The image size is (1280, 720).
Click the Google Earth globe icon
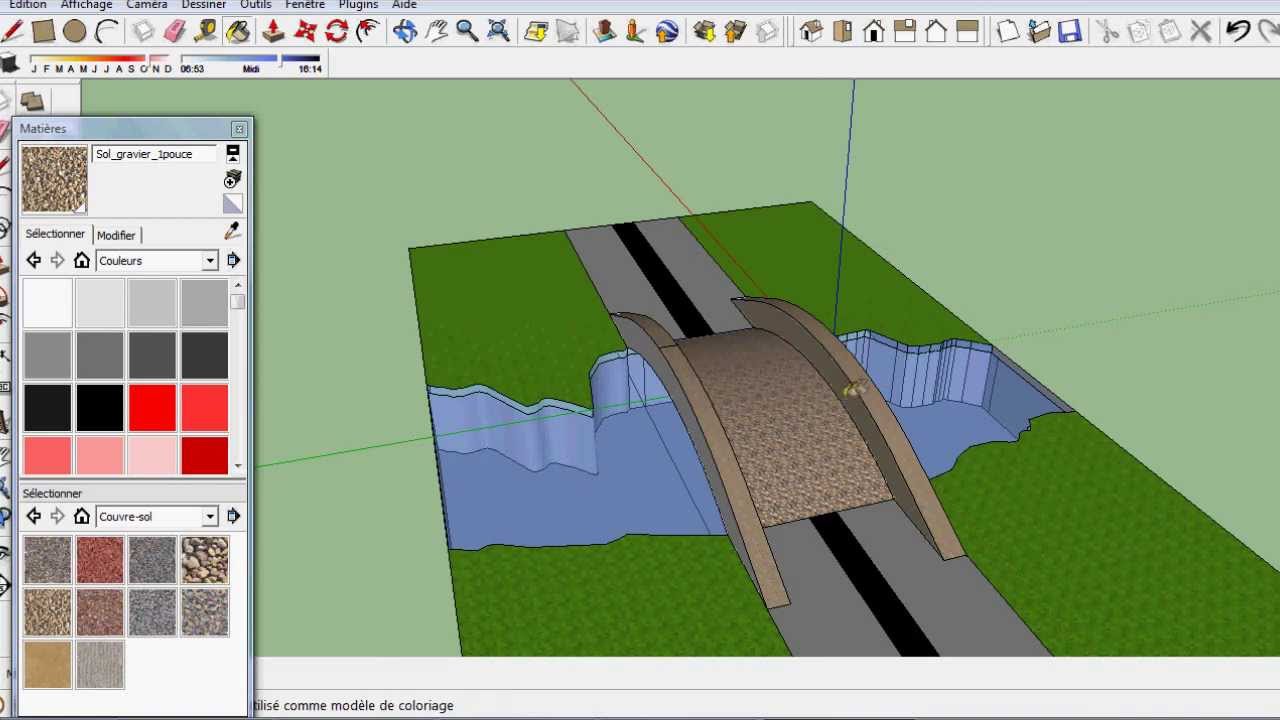pos(667,32)
